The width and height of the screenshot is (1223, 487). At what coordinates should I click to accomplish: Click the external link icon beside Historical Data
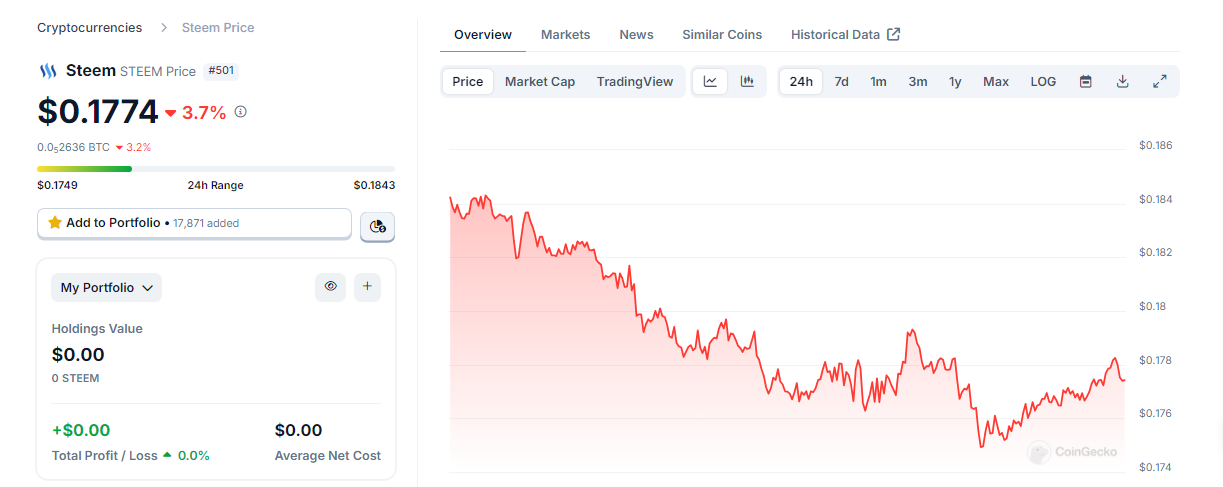click(x=894, y=34)
